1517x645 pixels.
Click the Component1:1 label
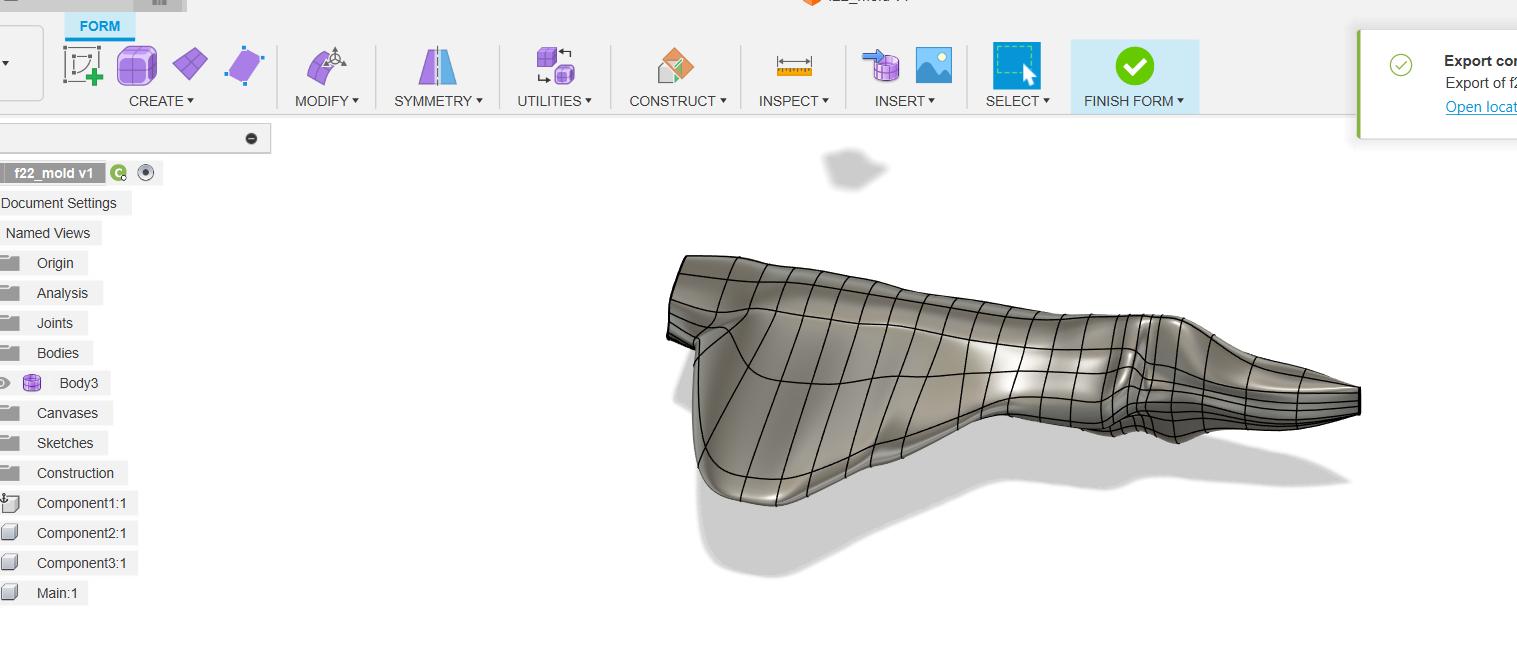[82, 503]
